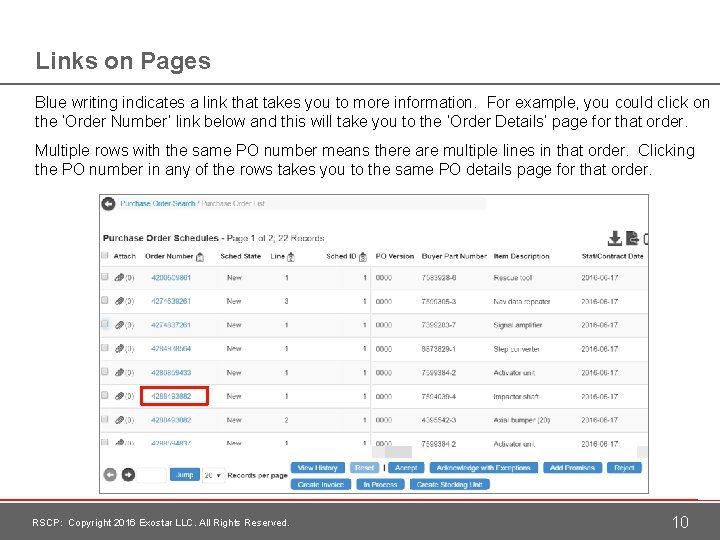Click the Create Stocking Unit button

click(x=450, y=484)
